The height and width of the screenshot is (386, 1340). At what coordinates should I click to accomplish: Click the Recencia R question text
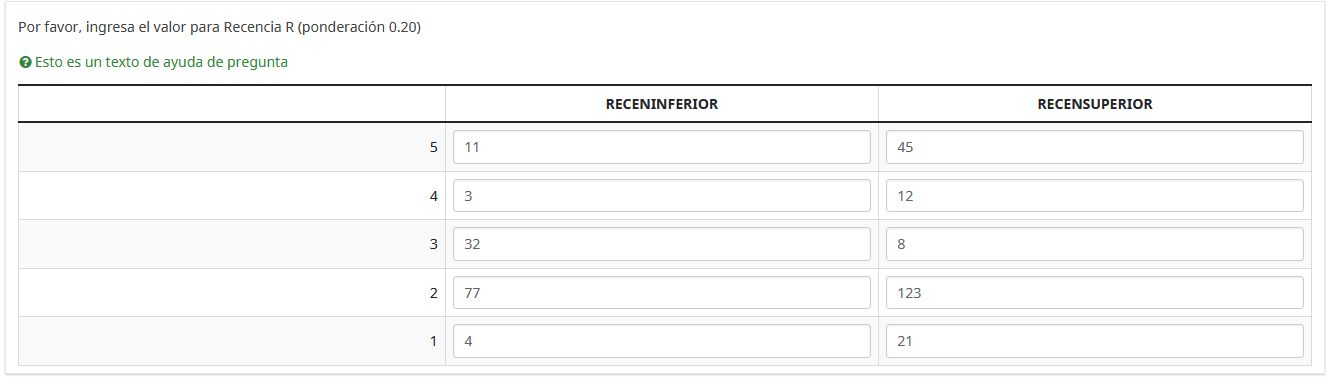(x=220, y=27)
